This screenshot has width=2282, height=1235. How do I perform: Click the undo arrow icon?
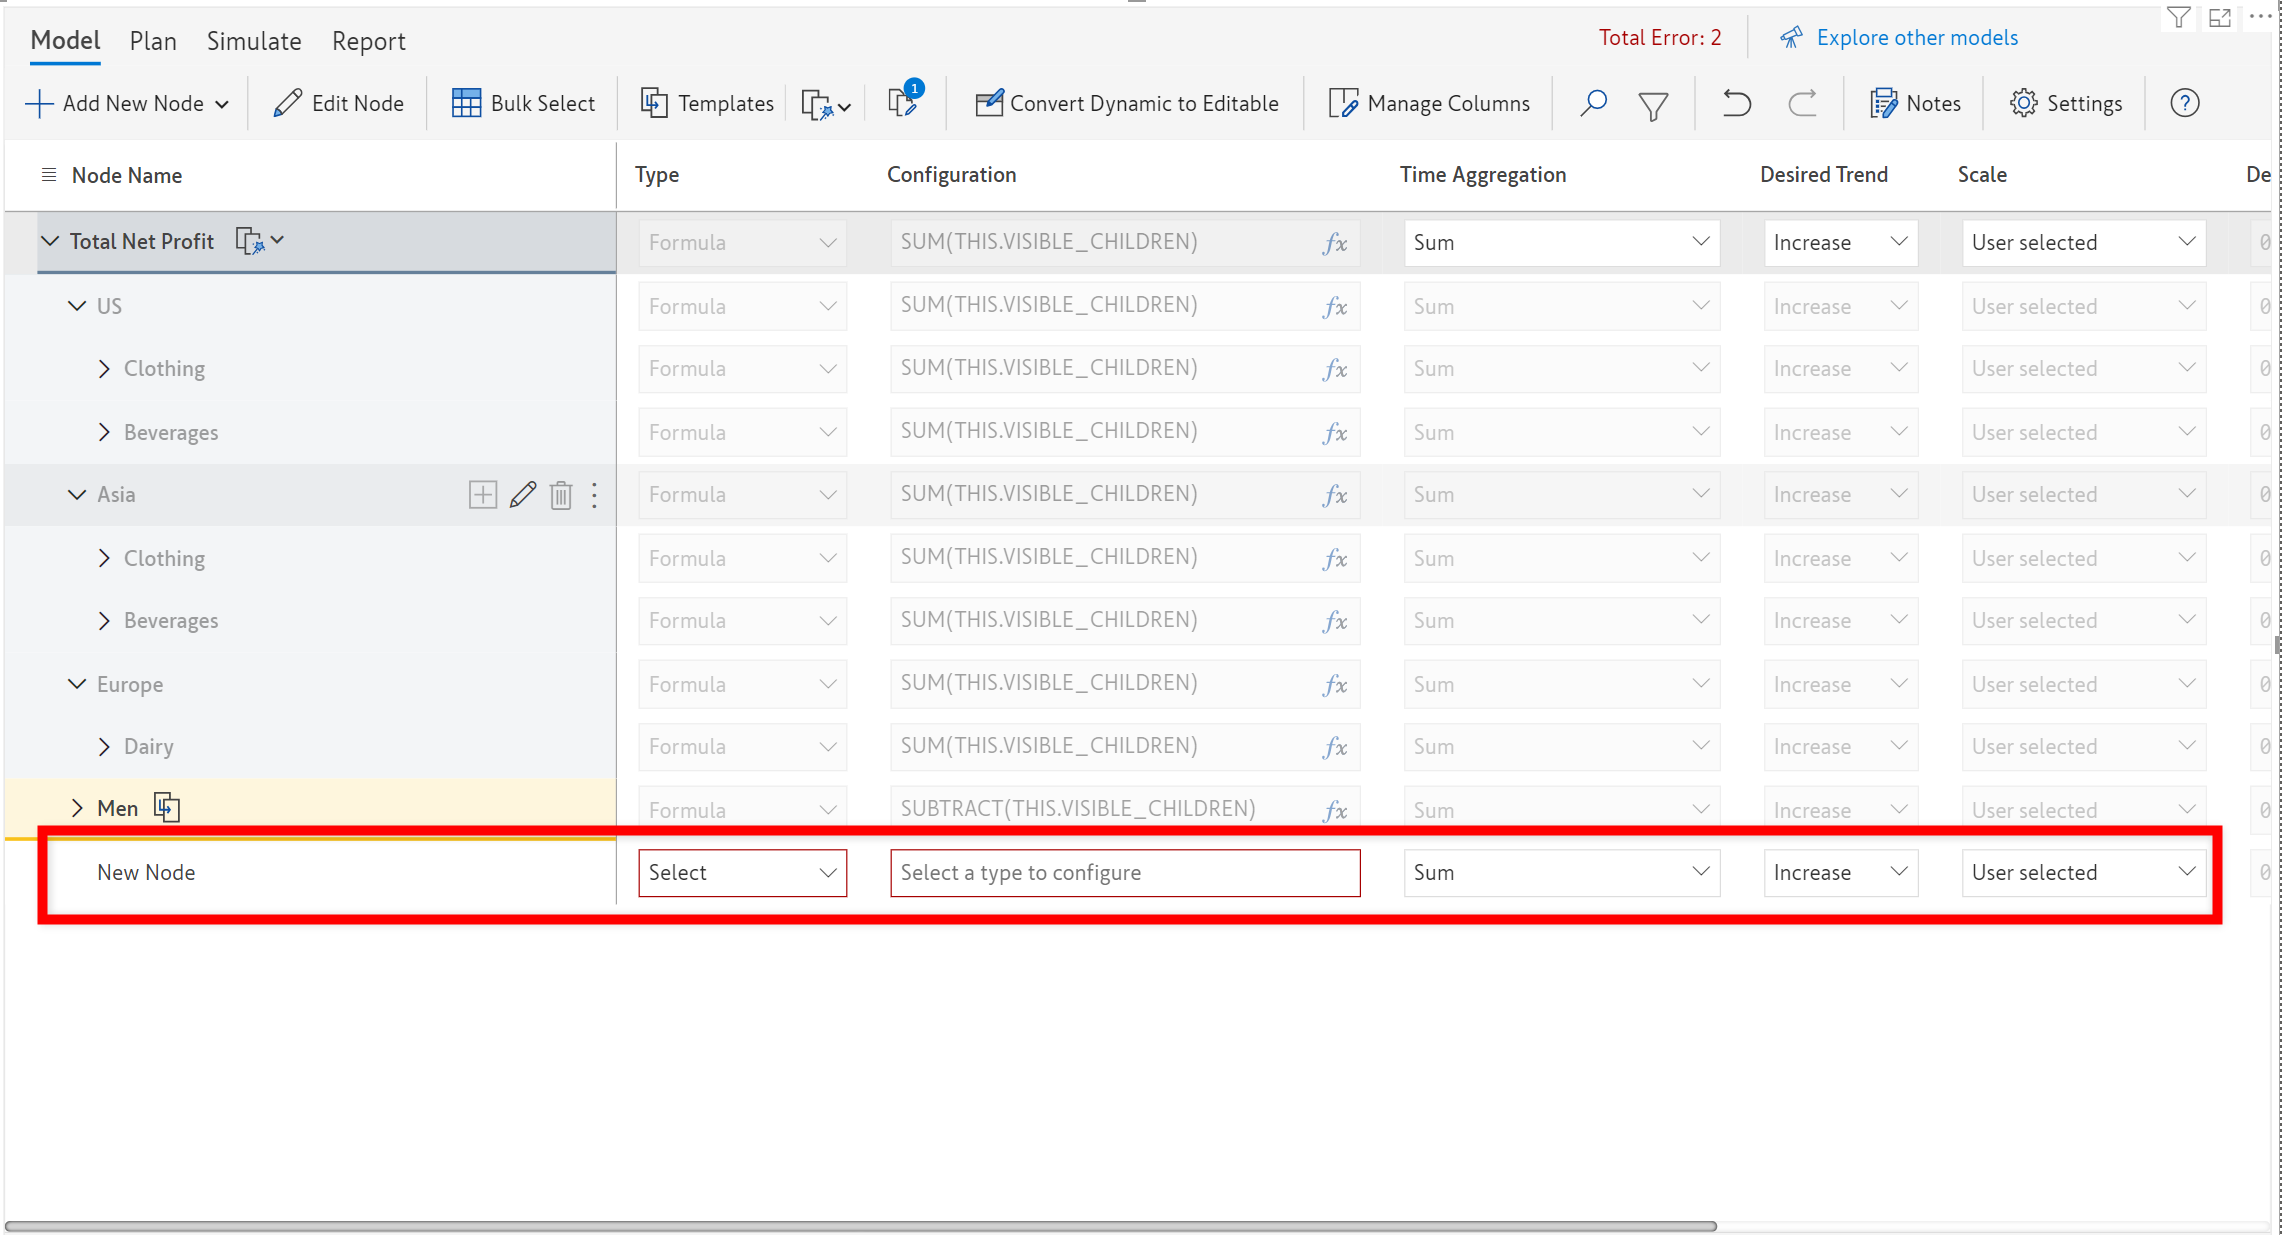coord(1736,103)
